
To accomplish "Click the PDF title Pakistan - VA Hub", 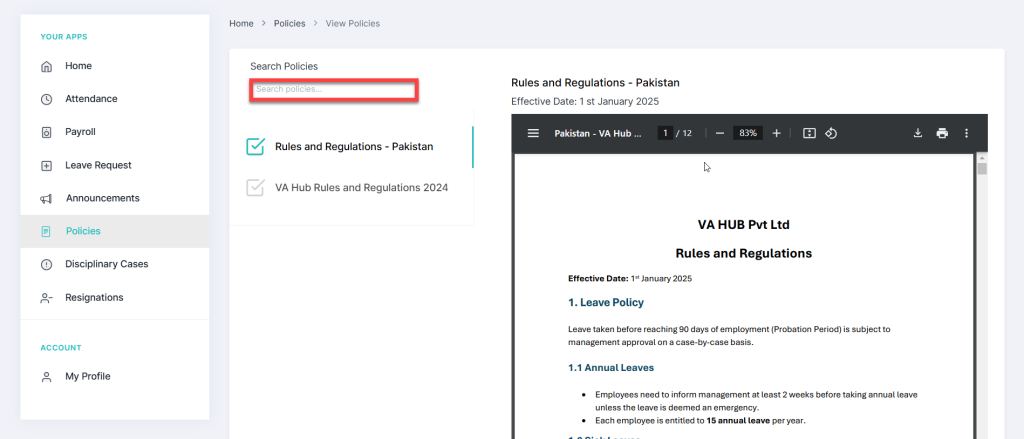I will point(598,133).
